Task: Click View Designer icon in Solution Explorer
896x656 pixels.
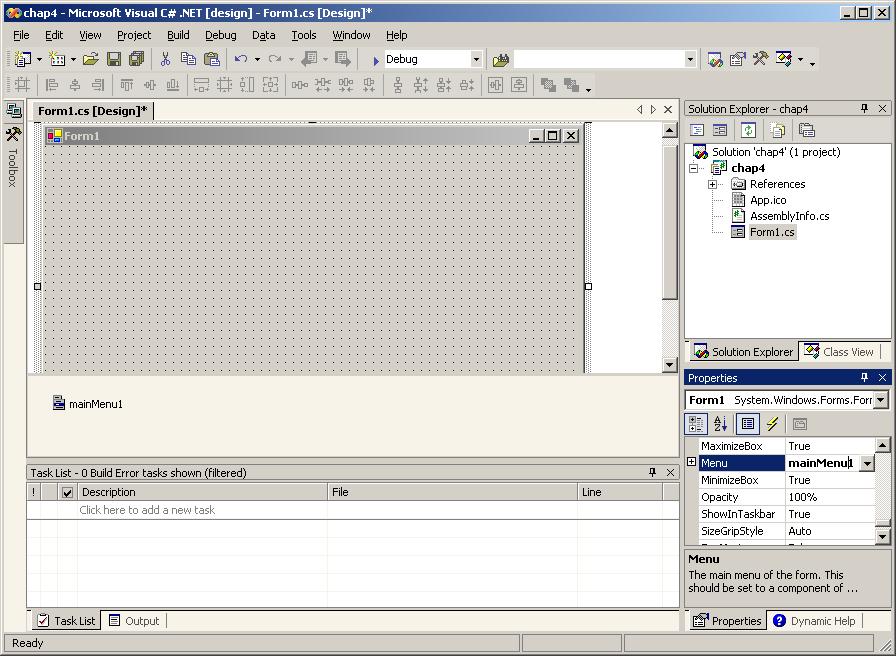Action: pyautogui.click(x=720, y=130)
